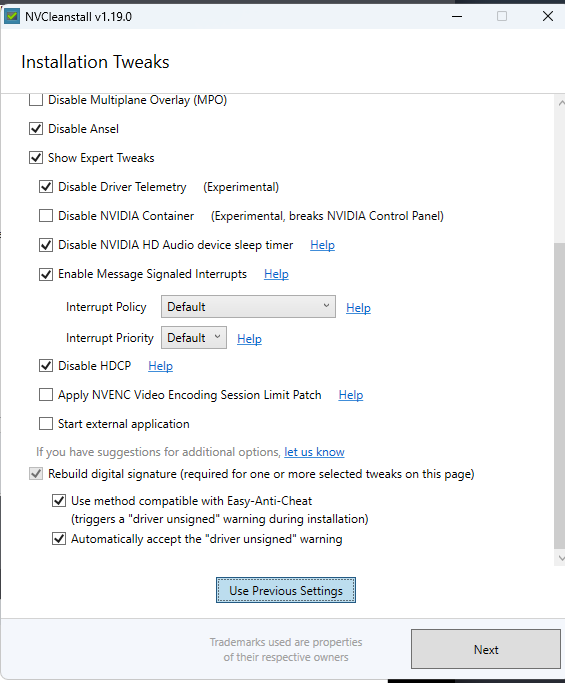Open Help for HD Audio sleep timer
The width and height of the screenshot is (565, 683).
(x=322, y=245)
